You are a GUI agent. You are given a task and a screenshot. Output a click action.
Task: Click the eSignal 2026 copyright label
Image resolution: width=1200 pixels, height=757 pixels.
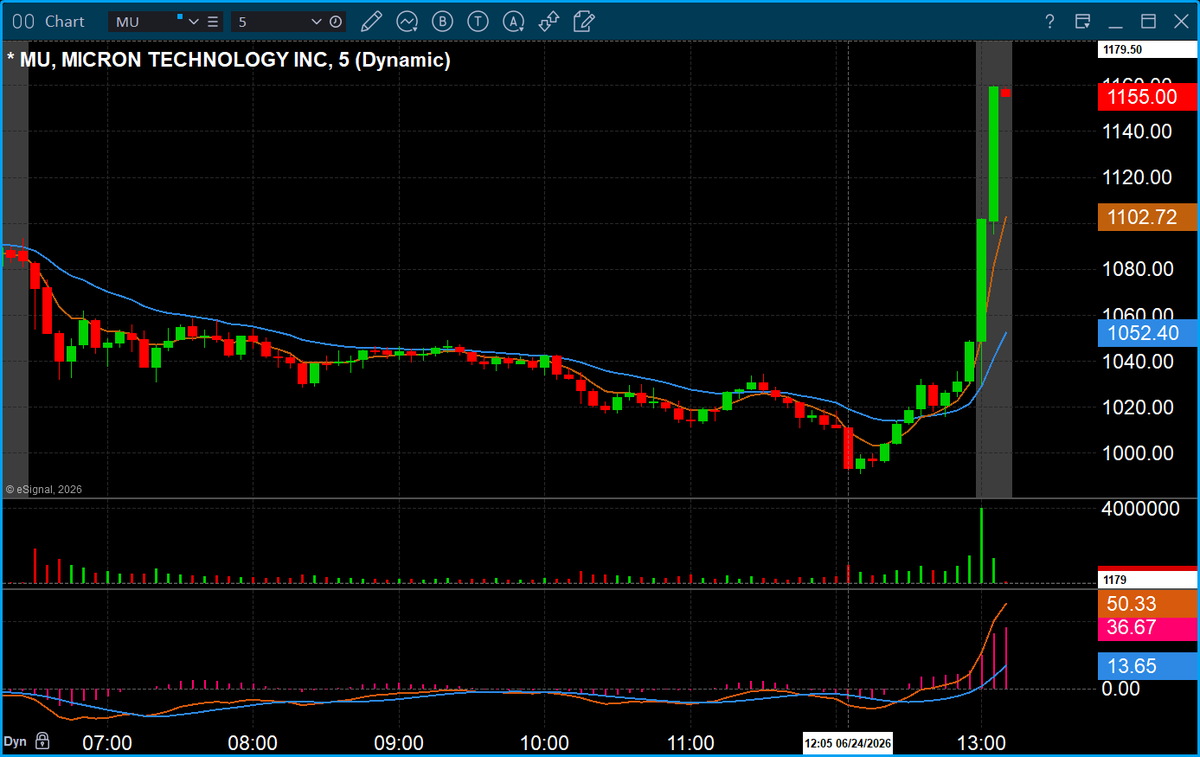click(x=44, y=489)
